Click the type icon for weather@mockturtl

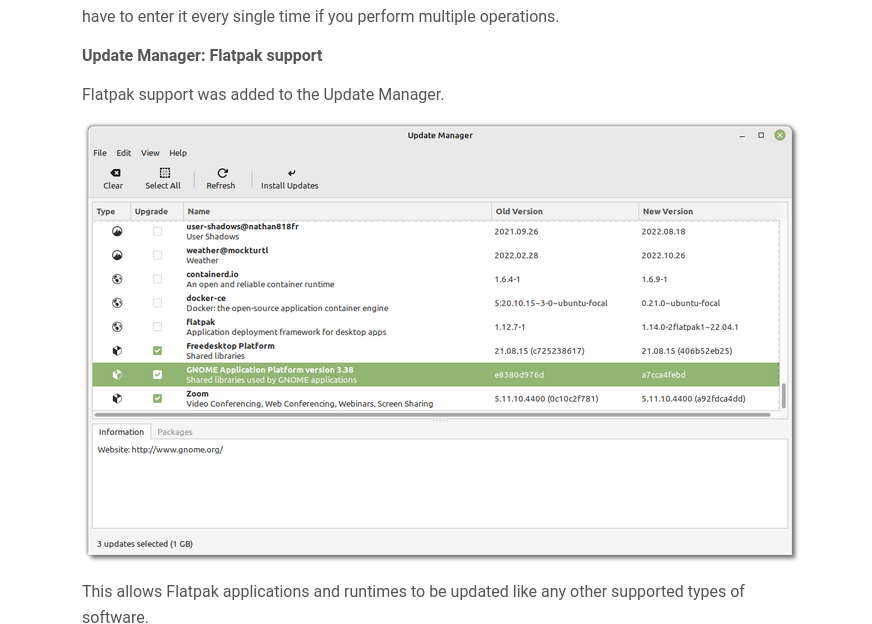pos(117,255)
